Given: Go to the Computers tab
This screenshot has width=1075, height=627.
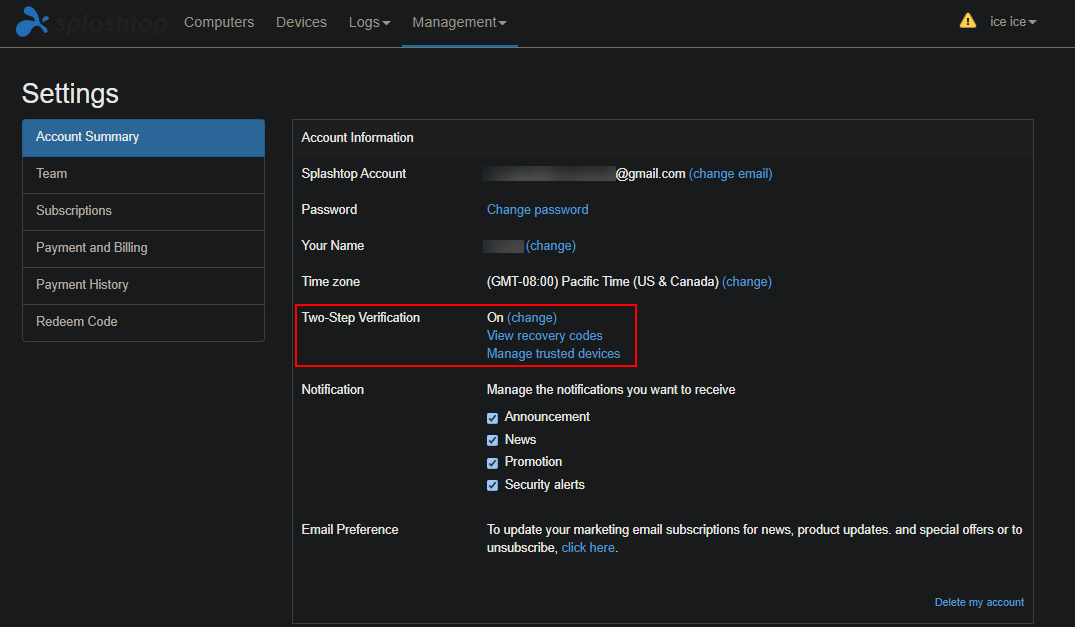Looking at the screenshot, I should (x=219, y=23).
